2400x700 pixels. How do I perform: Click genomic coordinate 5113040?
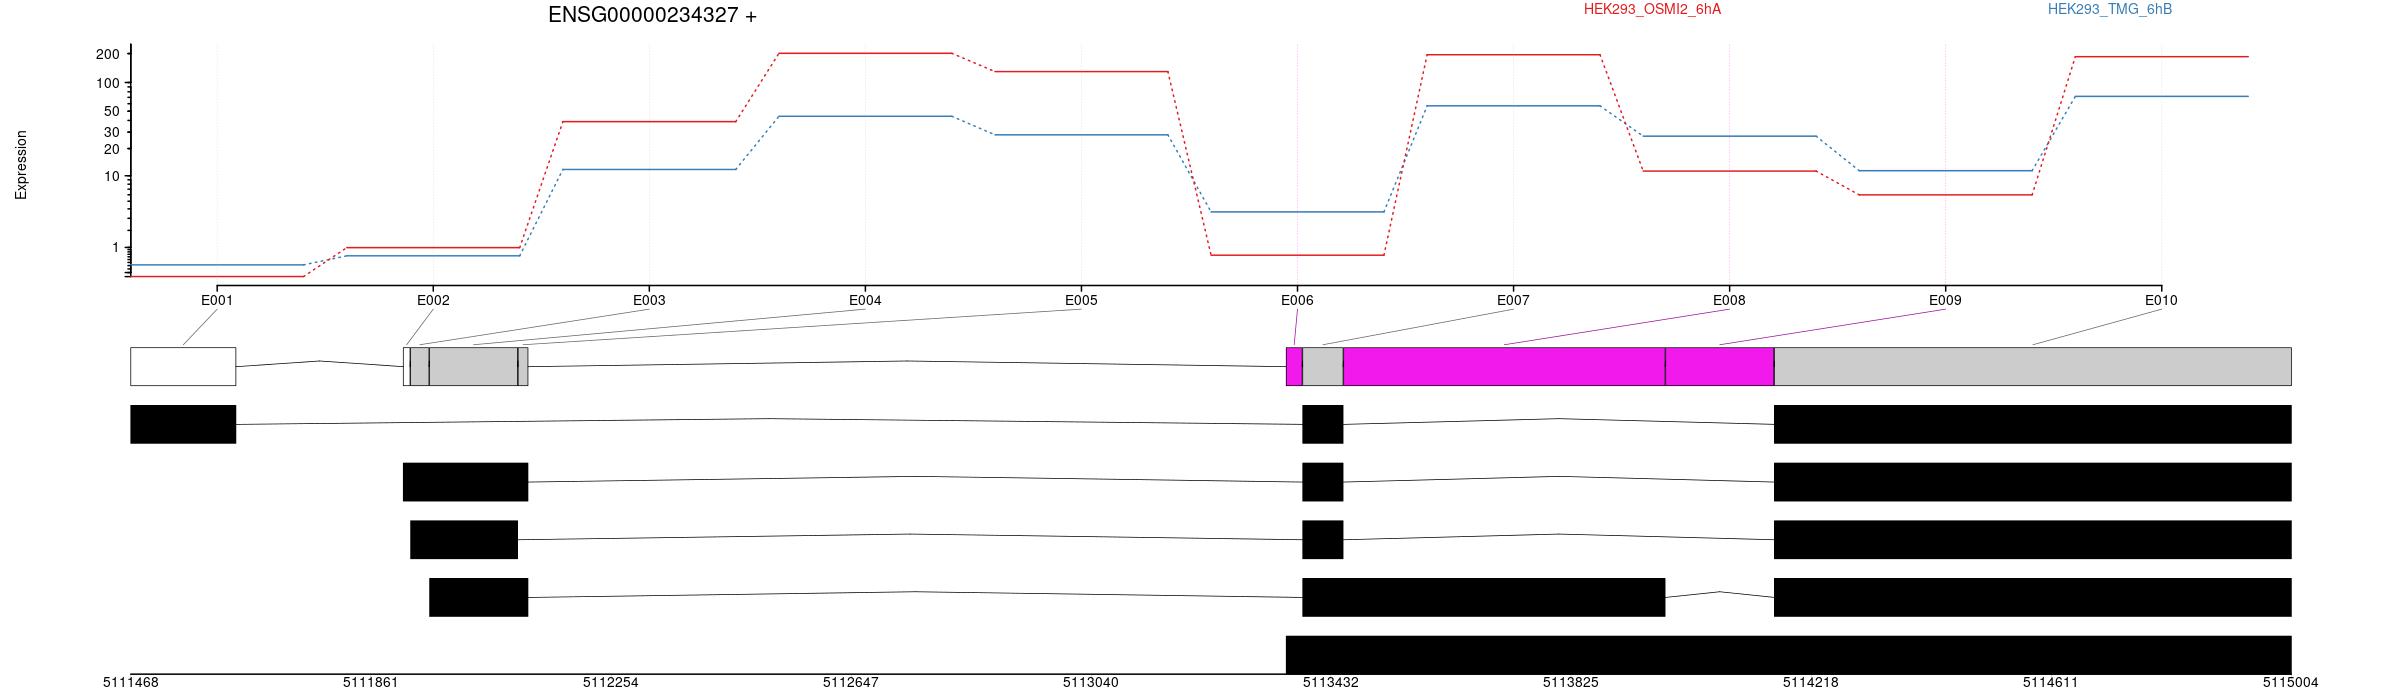(1090, 683)
